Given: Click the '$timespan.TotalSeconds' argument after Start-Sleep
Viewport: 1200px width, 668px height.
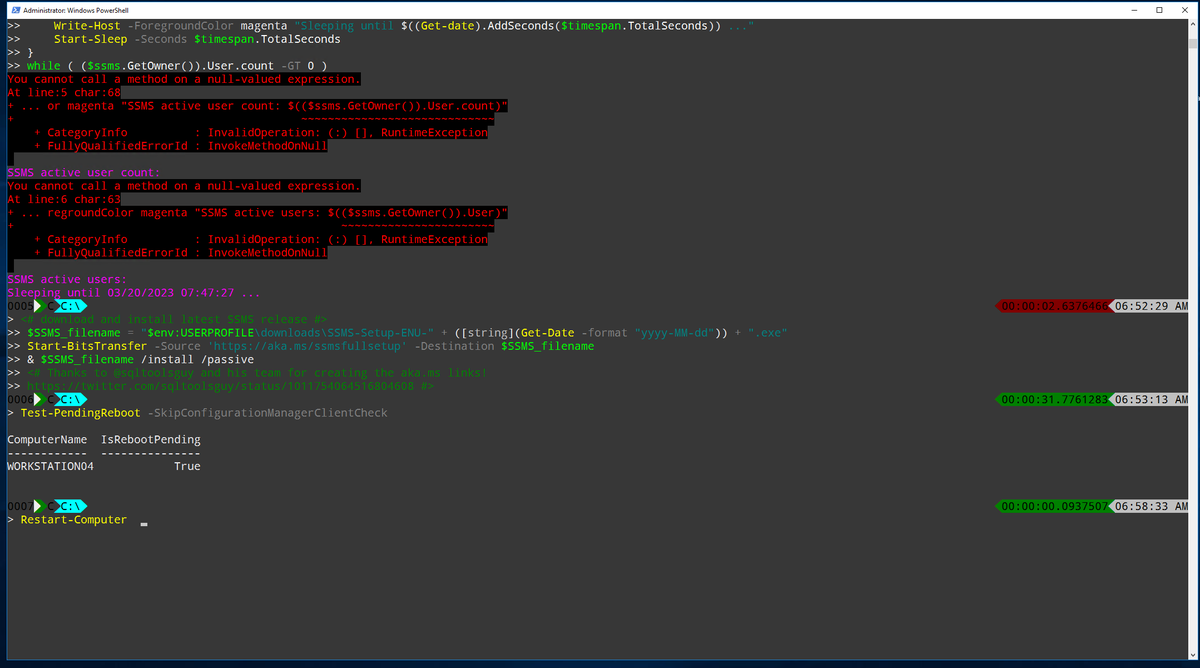Looking at the screenshot, I should (267, 39).
